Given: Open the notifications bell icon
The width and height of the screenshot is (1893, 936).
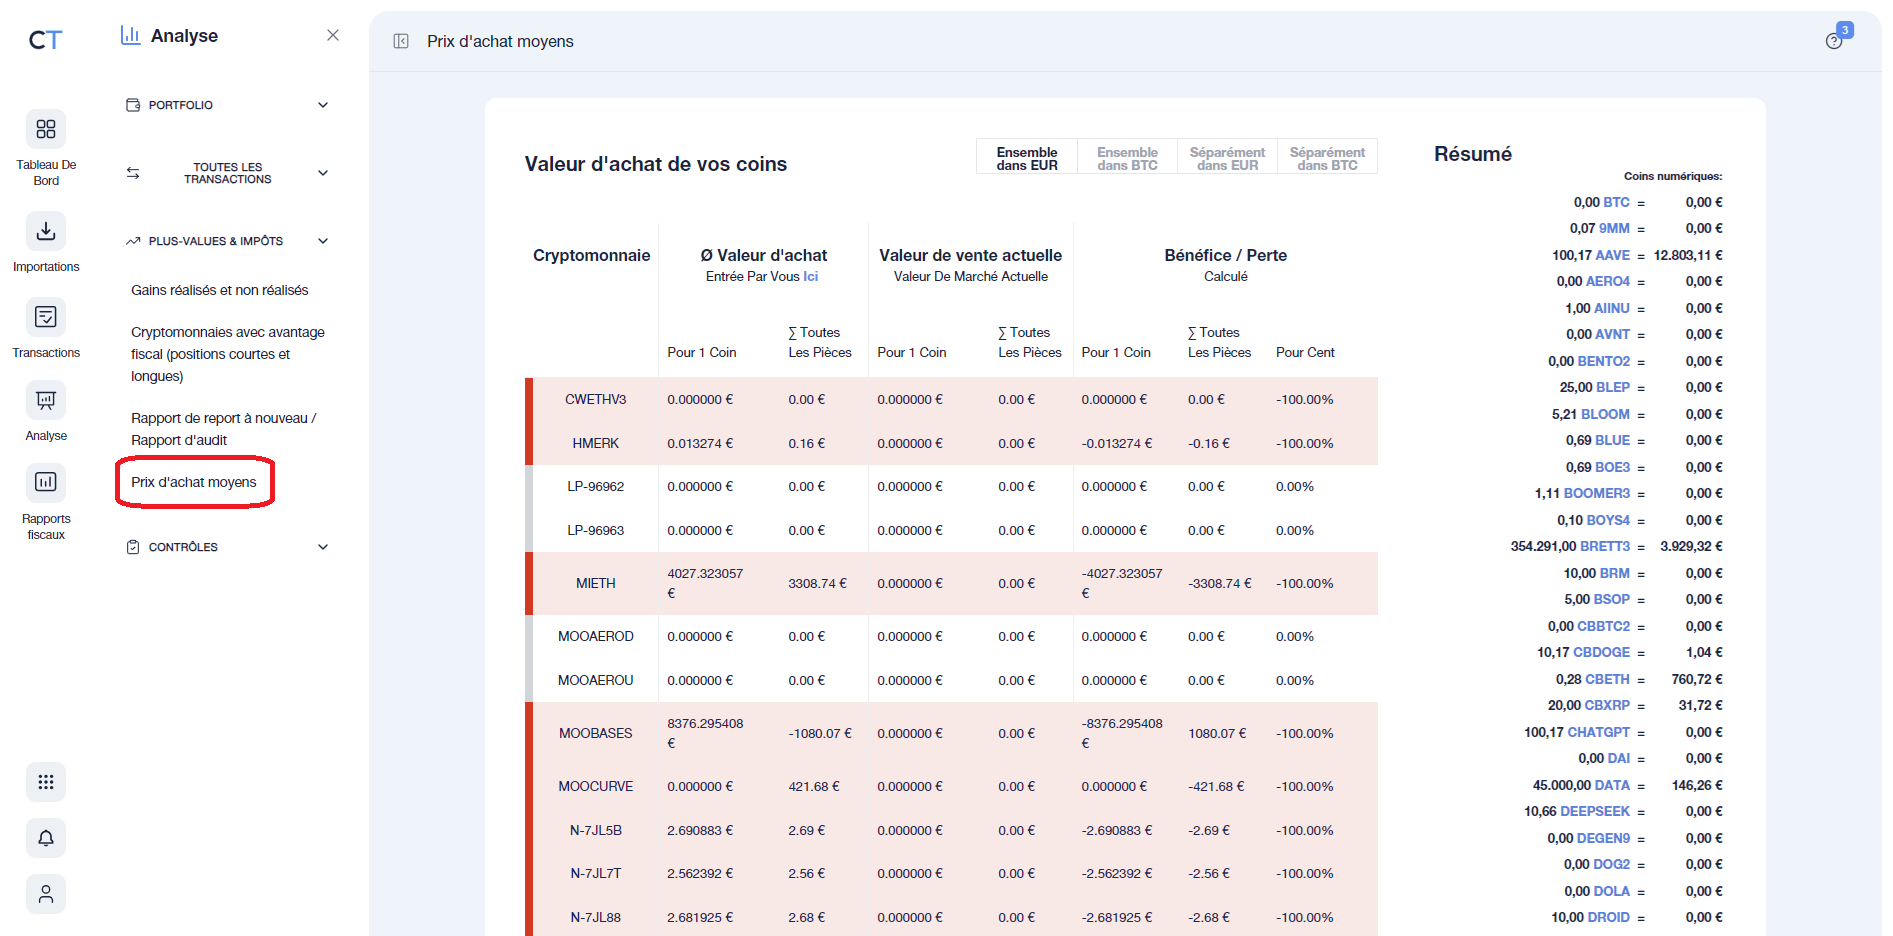Looking at the screenshot, I should (45, 838).
